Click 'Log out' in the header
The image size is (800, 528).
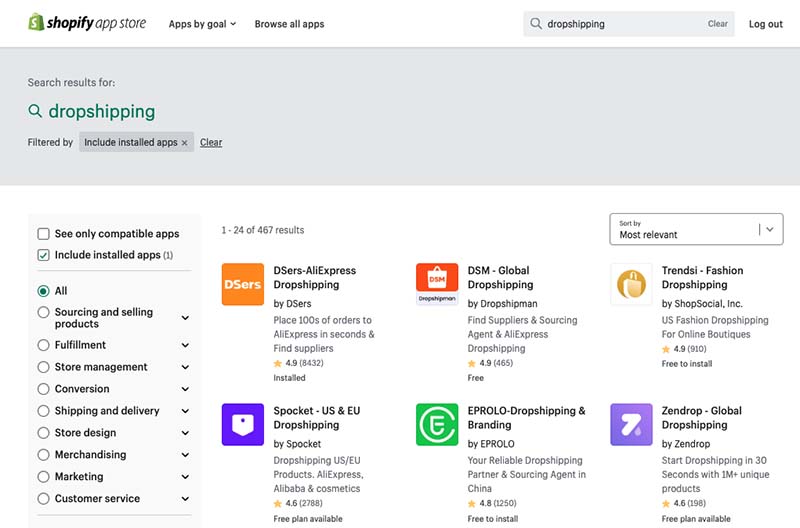[765, 24]
